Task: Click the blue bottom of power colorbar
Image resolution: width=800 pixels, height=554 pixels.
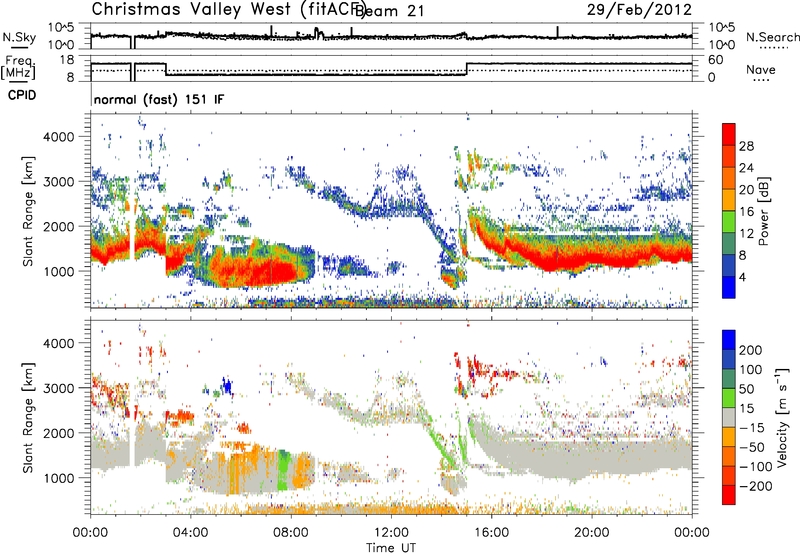Action: tap(729, 287)
